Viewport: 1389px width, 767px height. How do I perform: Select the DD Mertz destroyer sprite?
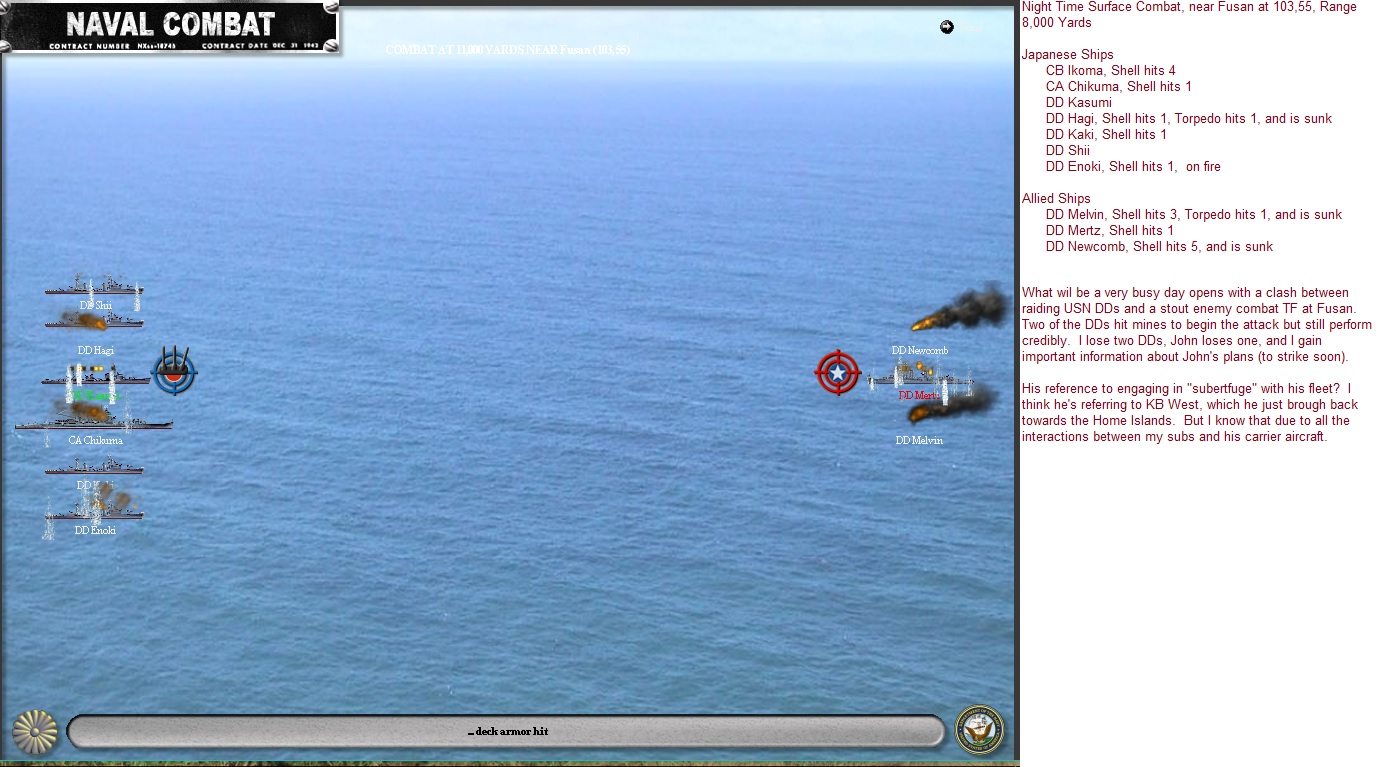919,377
